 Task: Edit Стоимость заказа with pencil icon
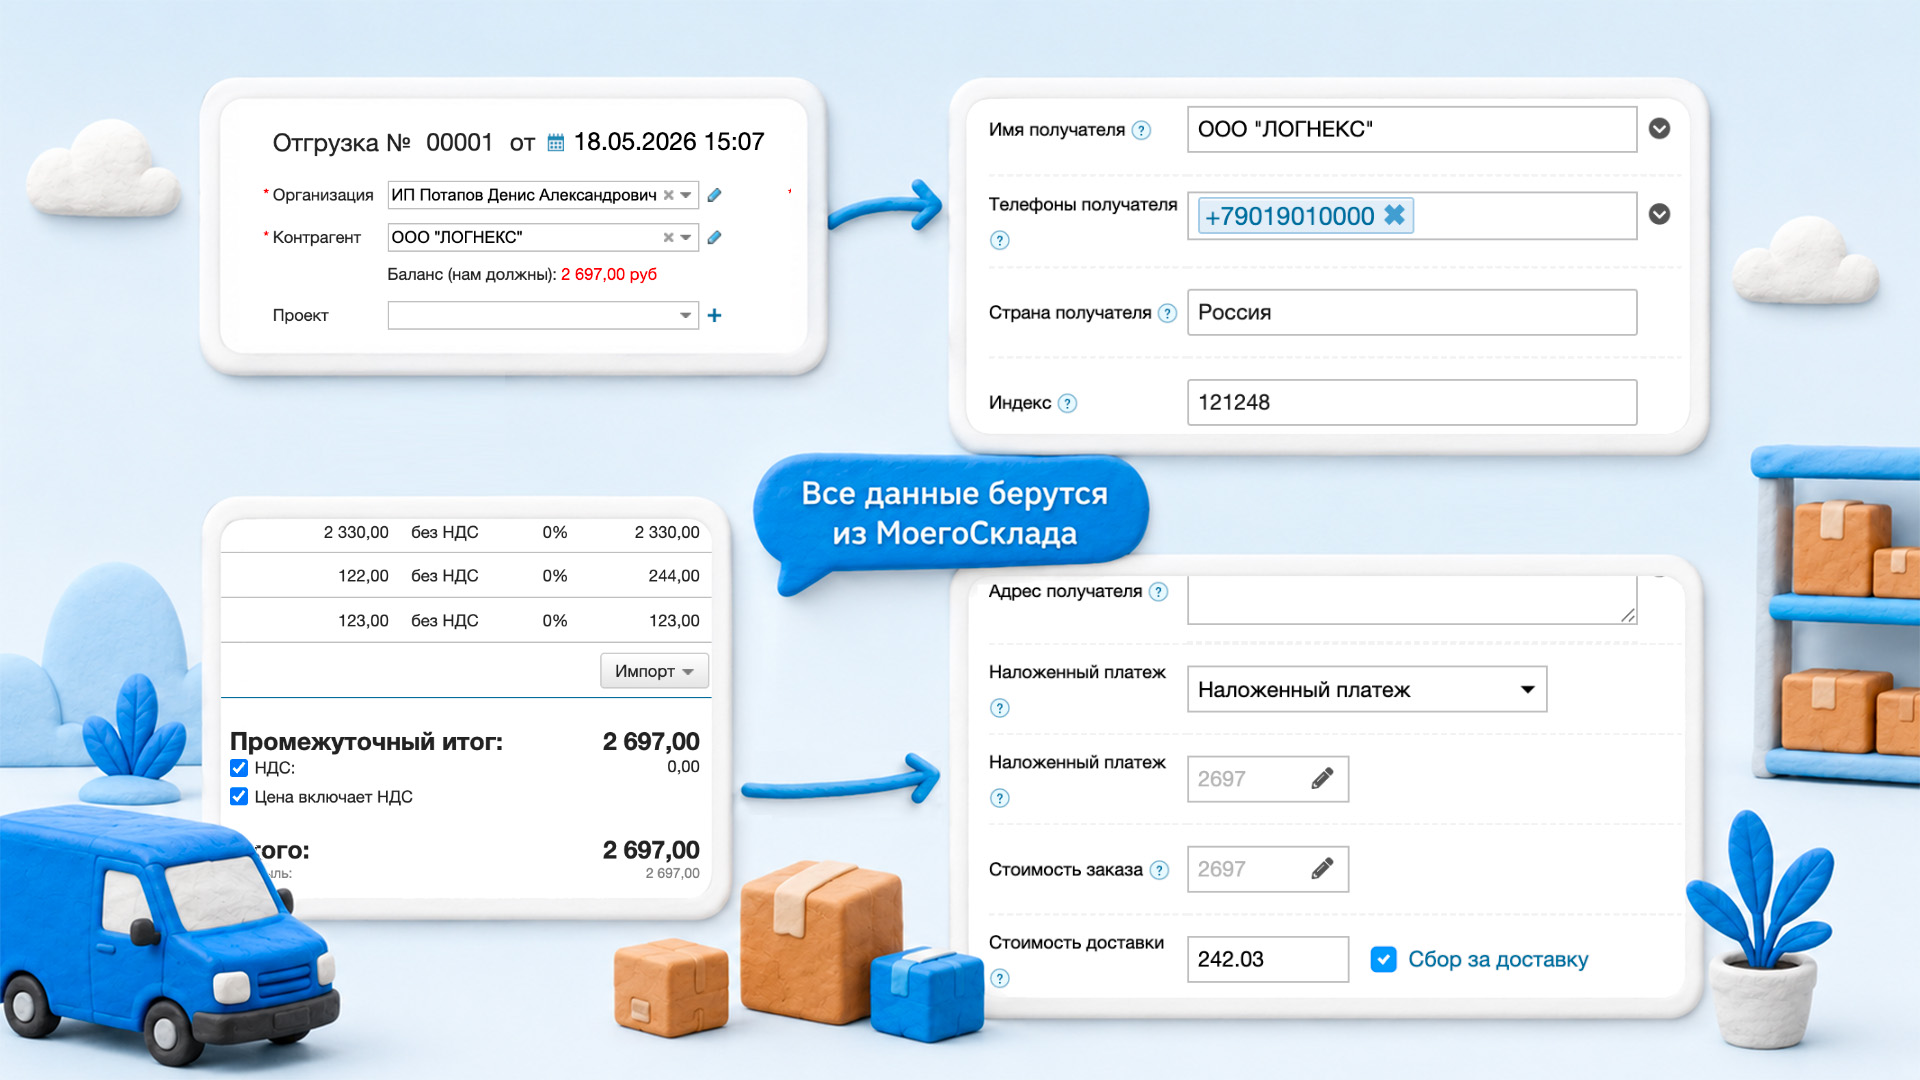pyautogui.click(x=1322, y=868)
